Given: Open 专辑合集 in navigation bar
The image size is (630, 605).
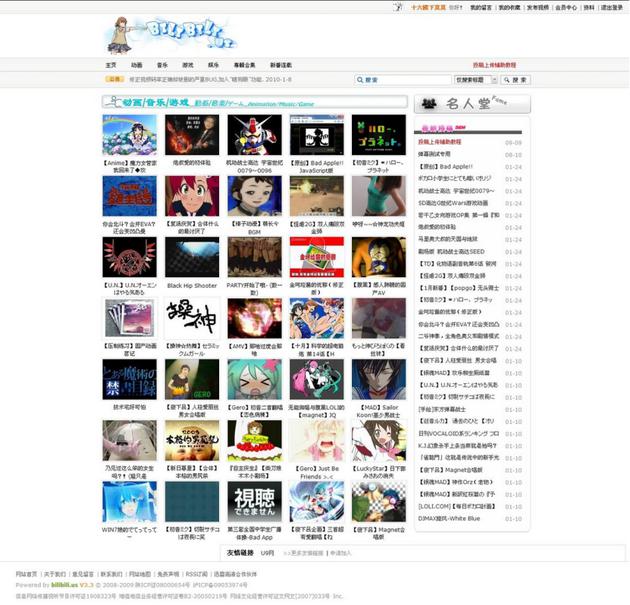Looking at the screenshot, I should tap(244, 64).
